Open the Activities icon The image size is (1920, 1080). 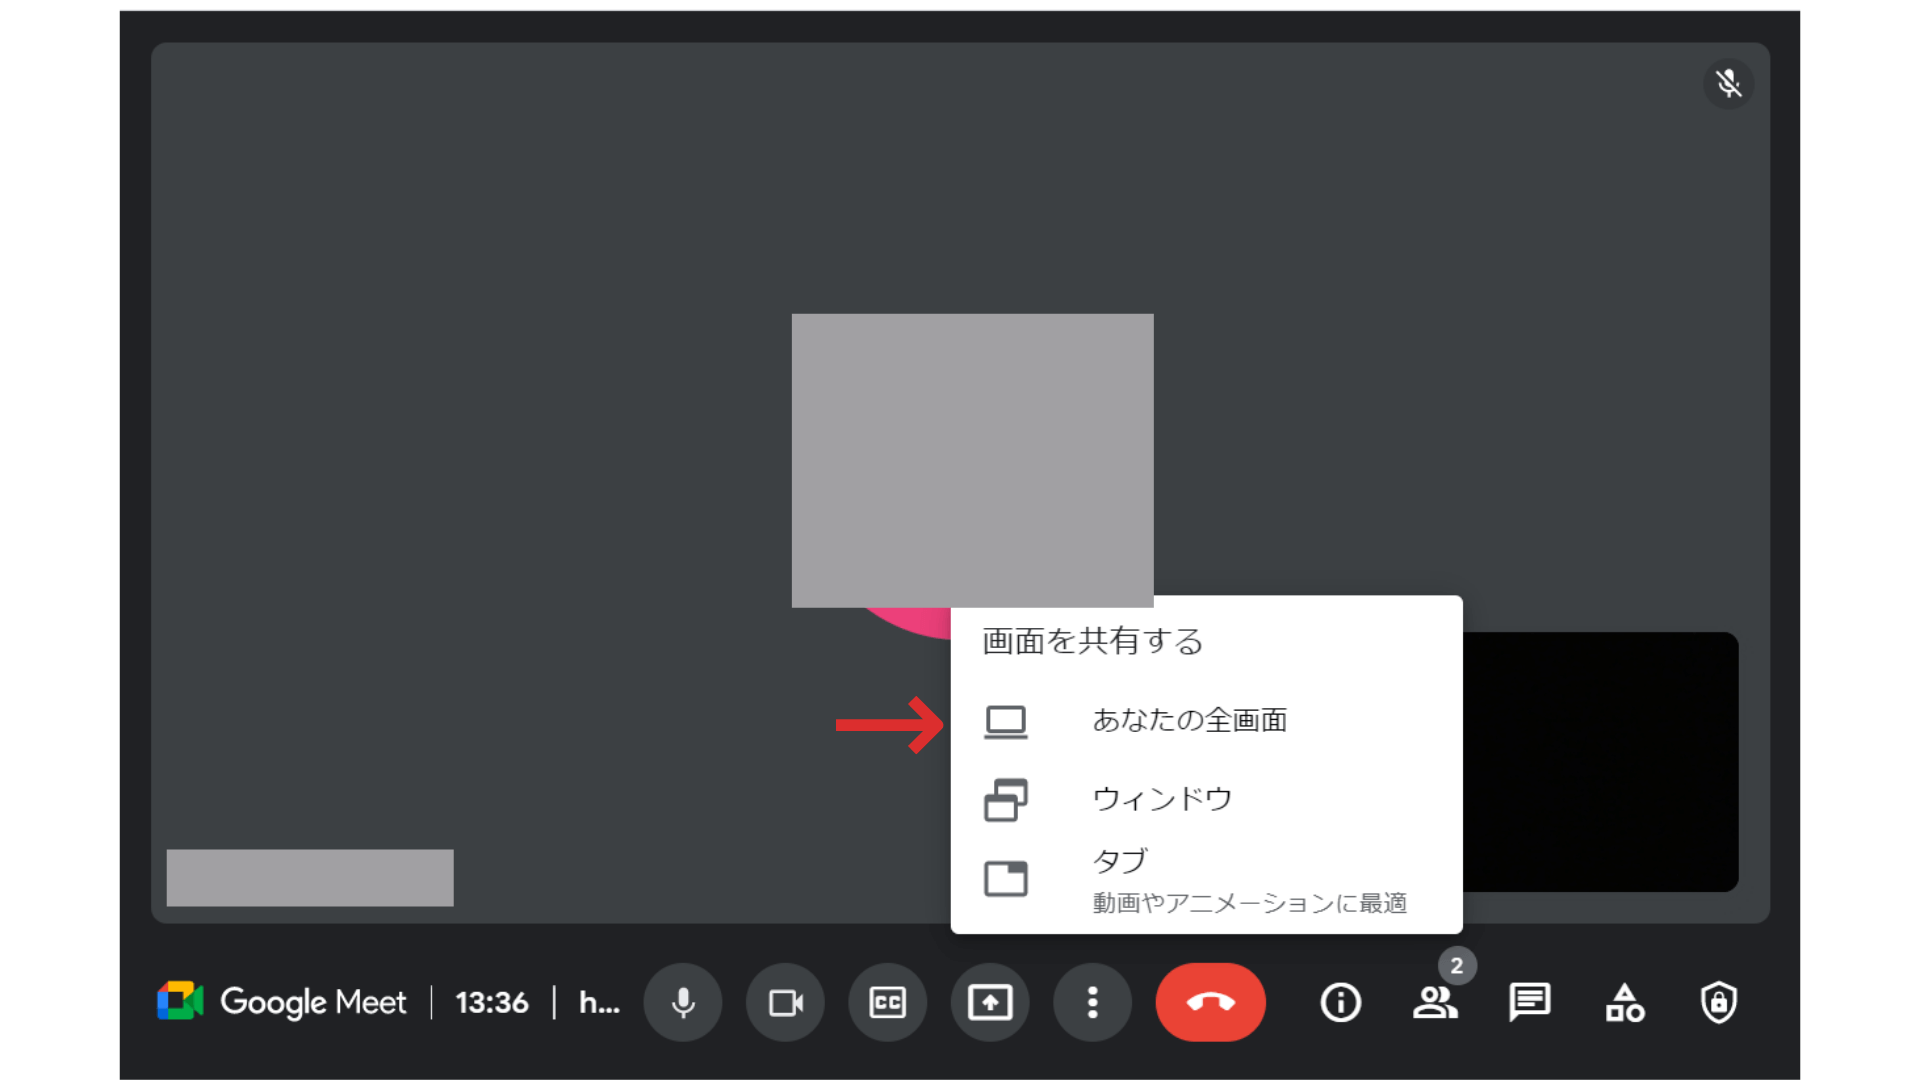pyautogui.click(x=1624, y=1003)
